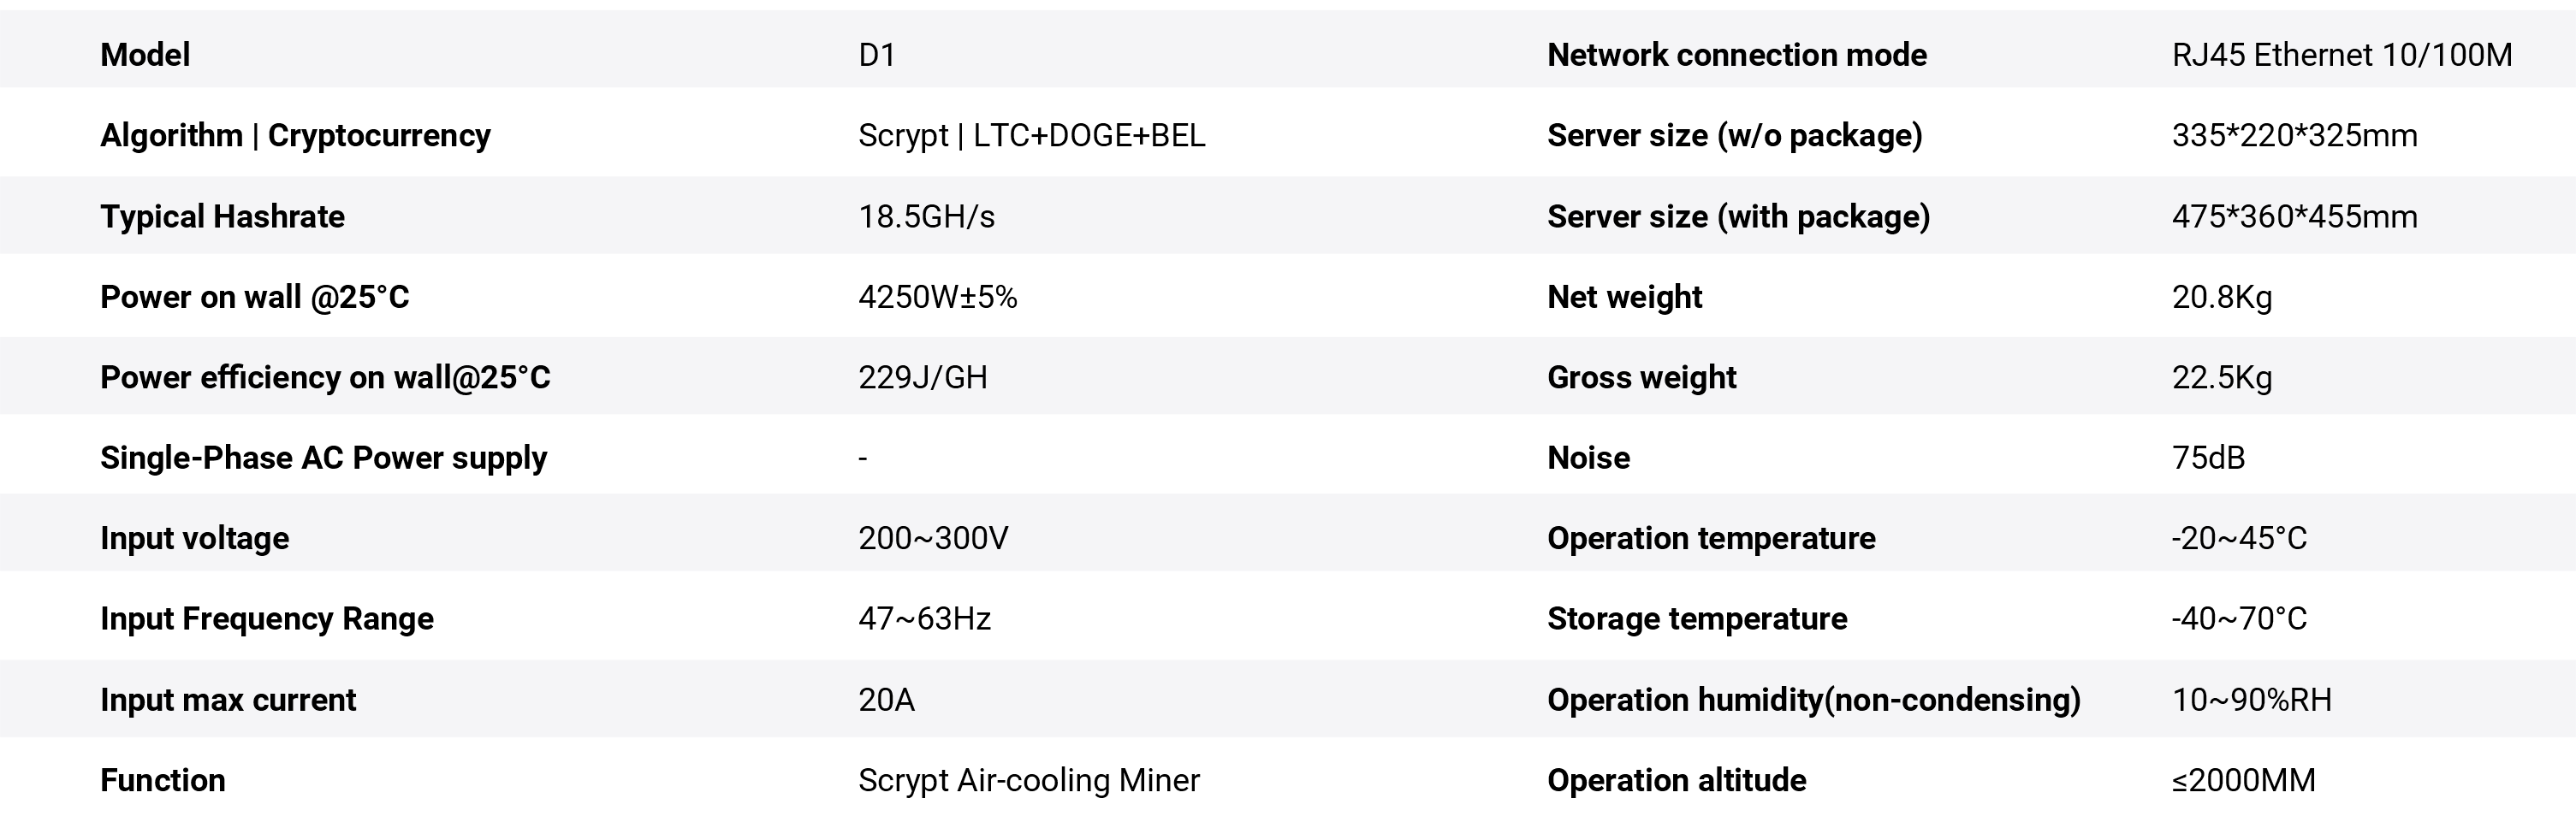Screen dimensions: 2576x828
Task: Click the 4250W±5% power value
Action: point(937,297)
